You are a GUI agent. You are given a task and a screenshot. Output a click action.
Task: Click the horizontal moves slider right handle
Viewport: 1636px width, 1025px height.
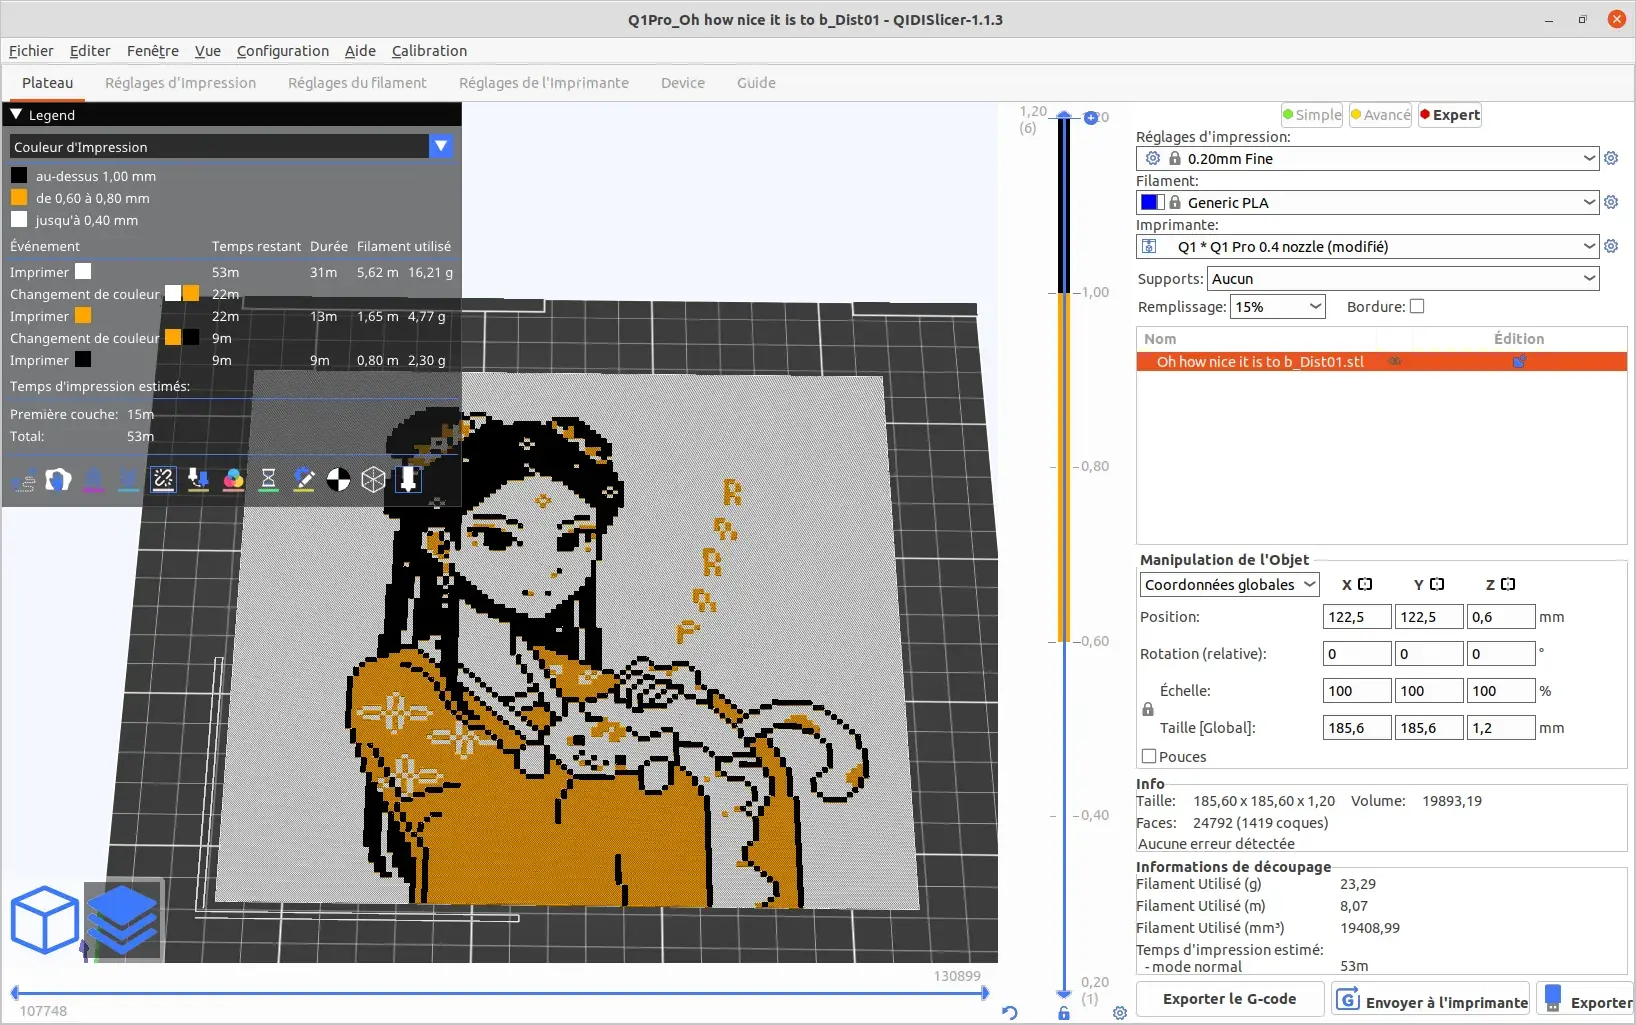[x=985, y=993]
